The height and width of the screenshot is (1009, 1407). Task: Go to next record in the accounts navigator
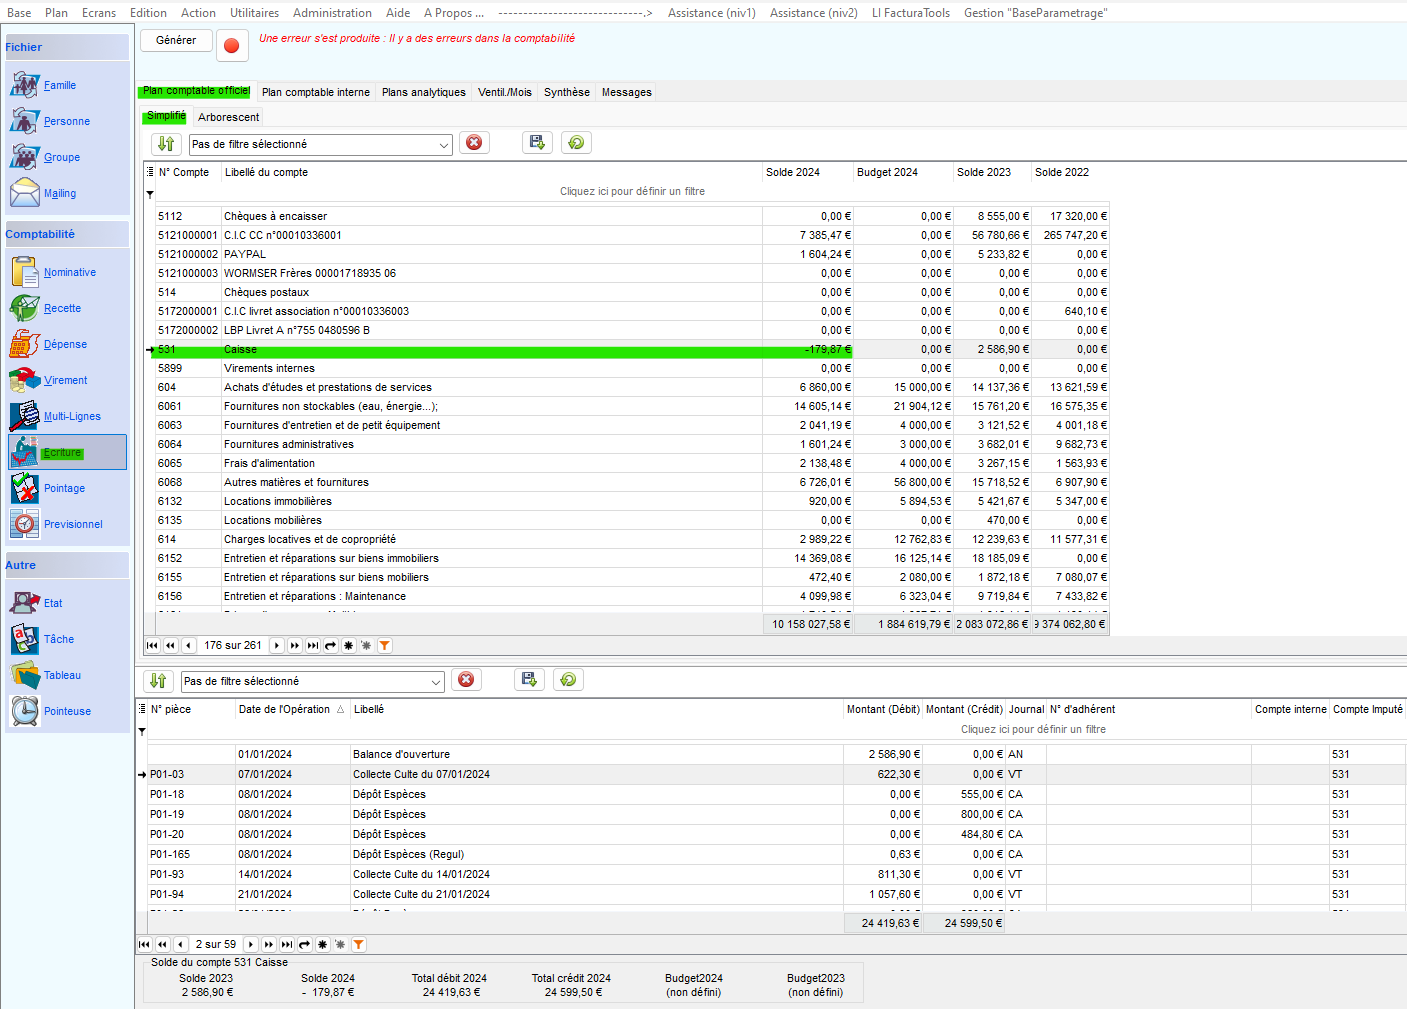pos(277,646)
